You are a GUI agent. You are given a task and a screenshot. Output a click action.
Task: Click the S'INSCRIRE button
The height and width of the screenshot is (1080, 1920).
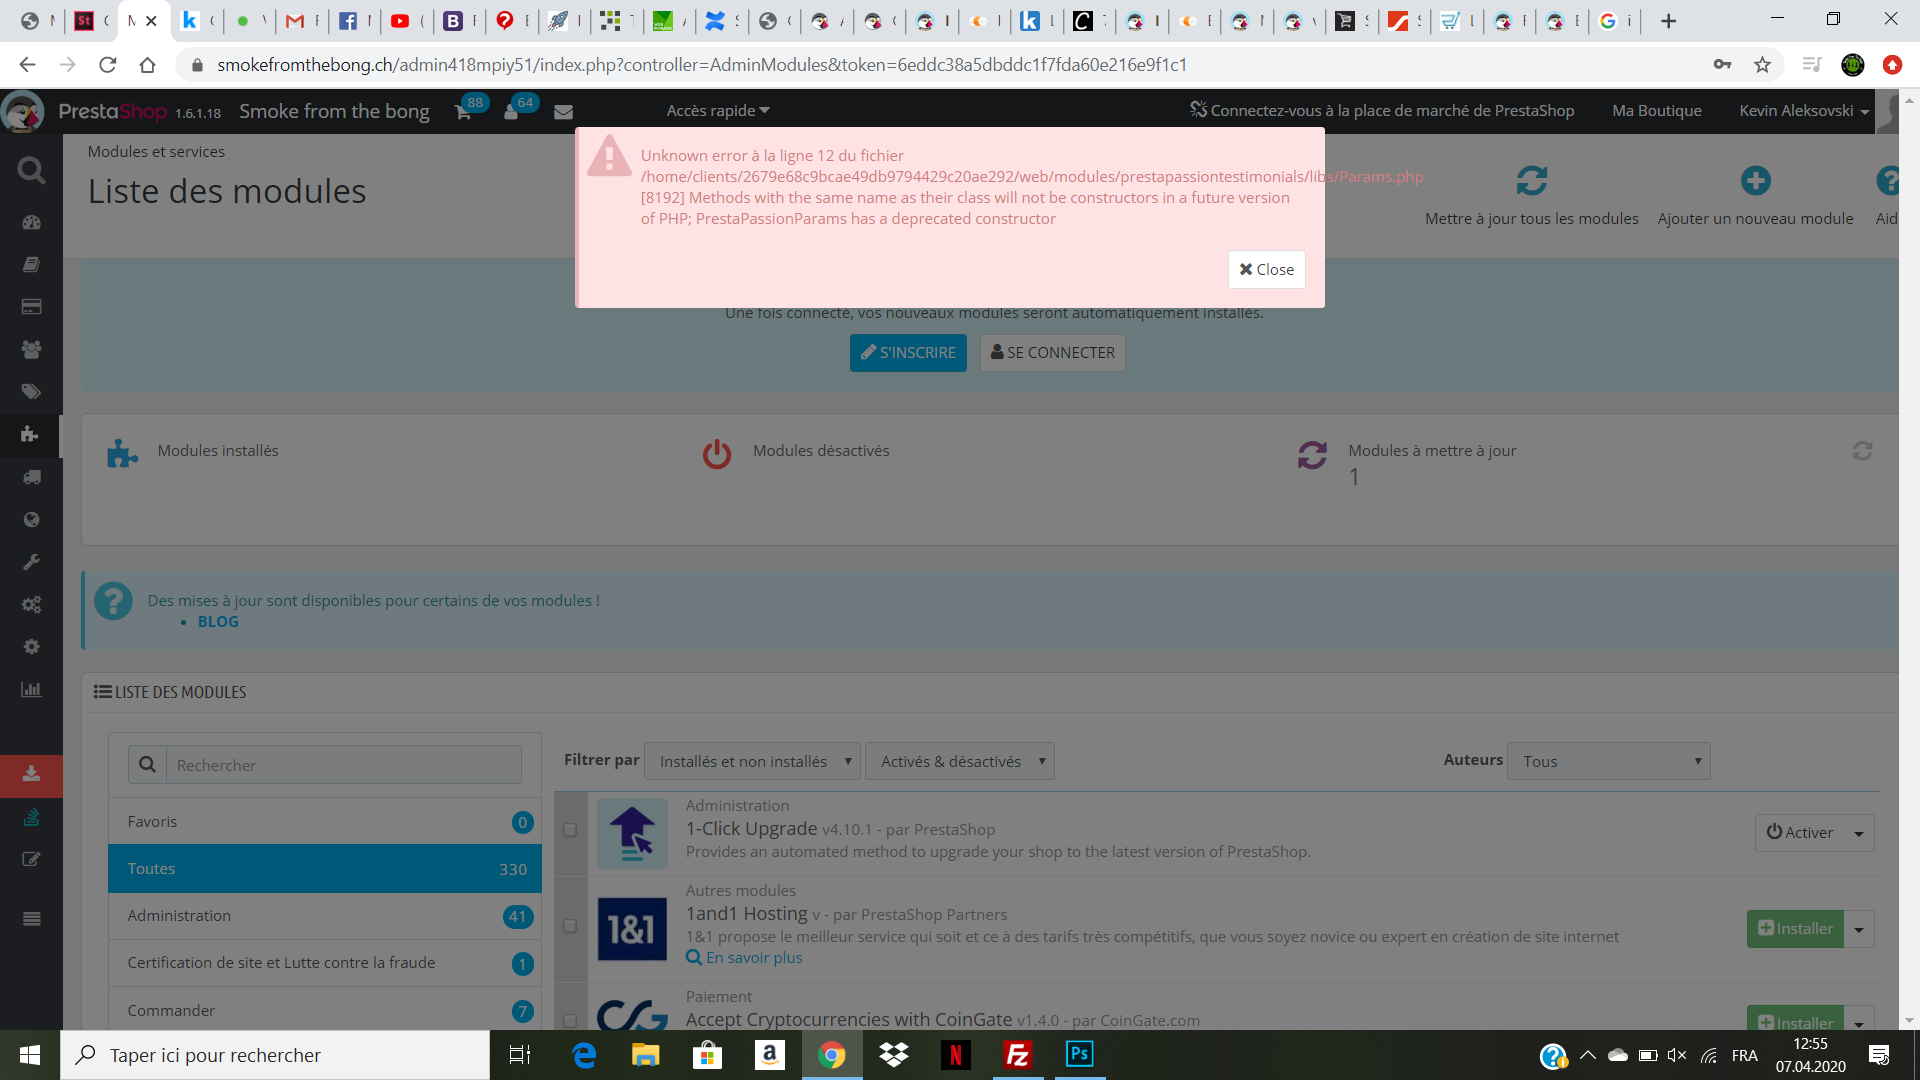tap(908, 353)
